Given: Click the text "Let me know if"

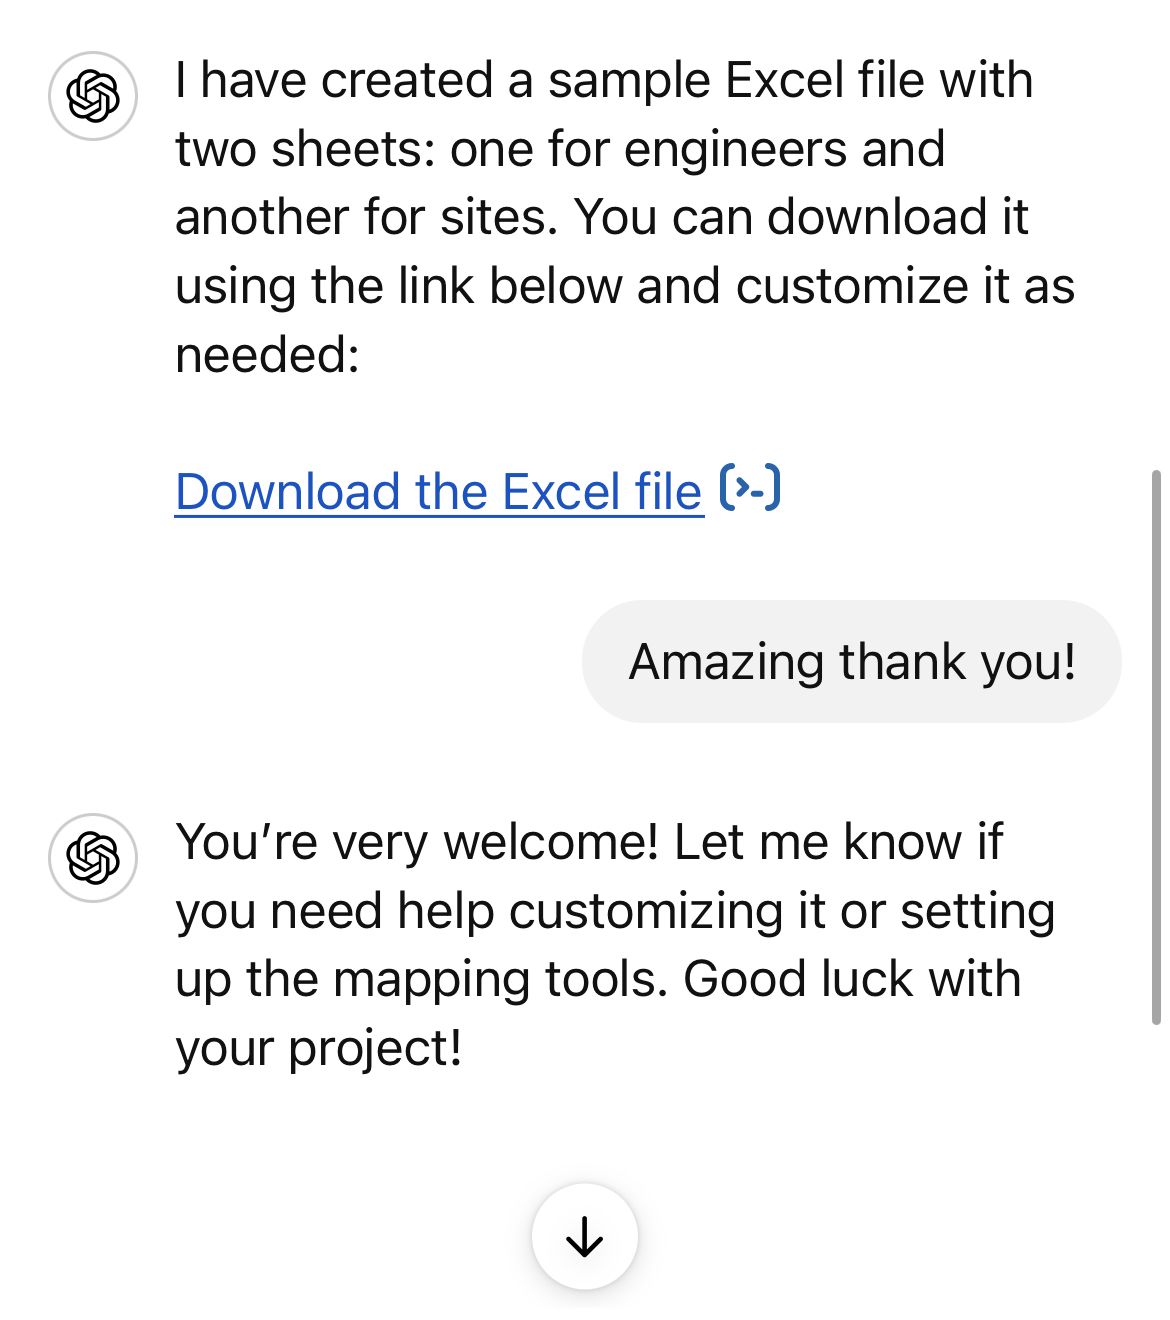Looking at the screenshot, I should coord(838,842).
